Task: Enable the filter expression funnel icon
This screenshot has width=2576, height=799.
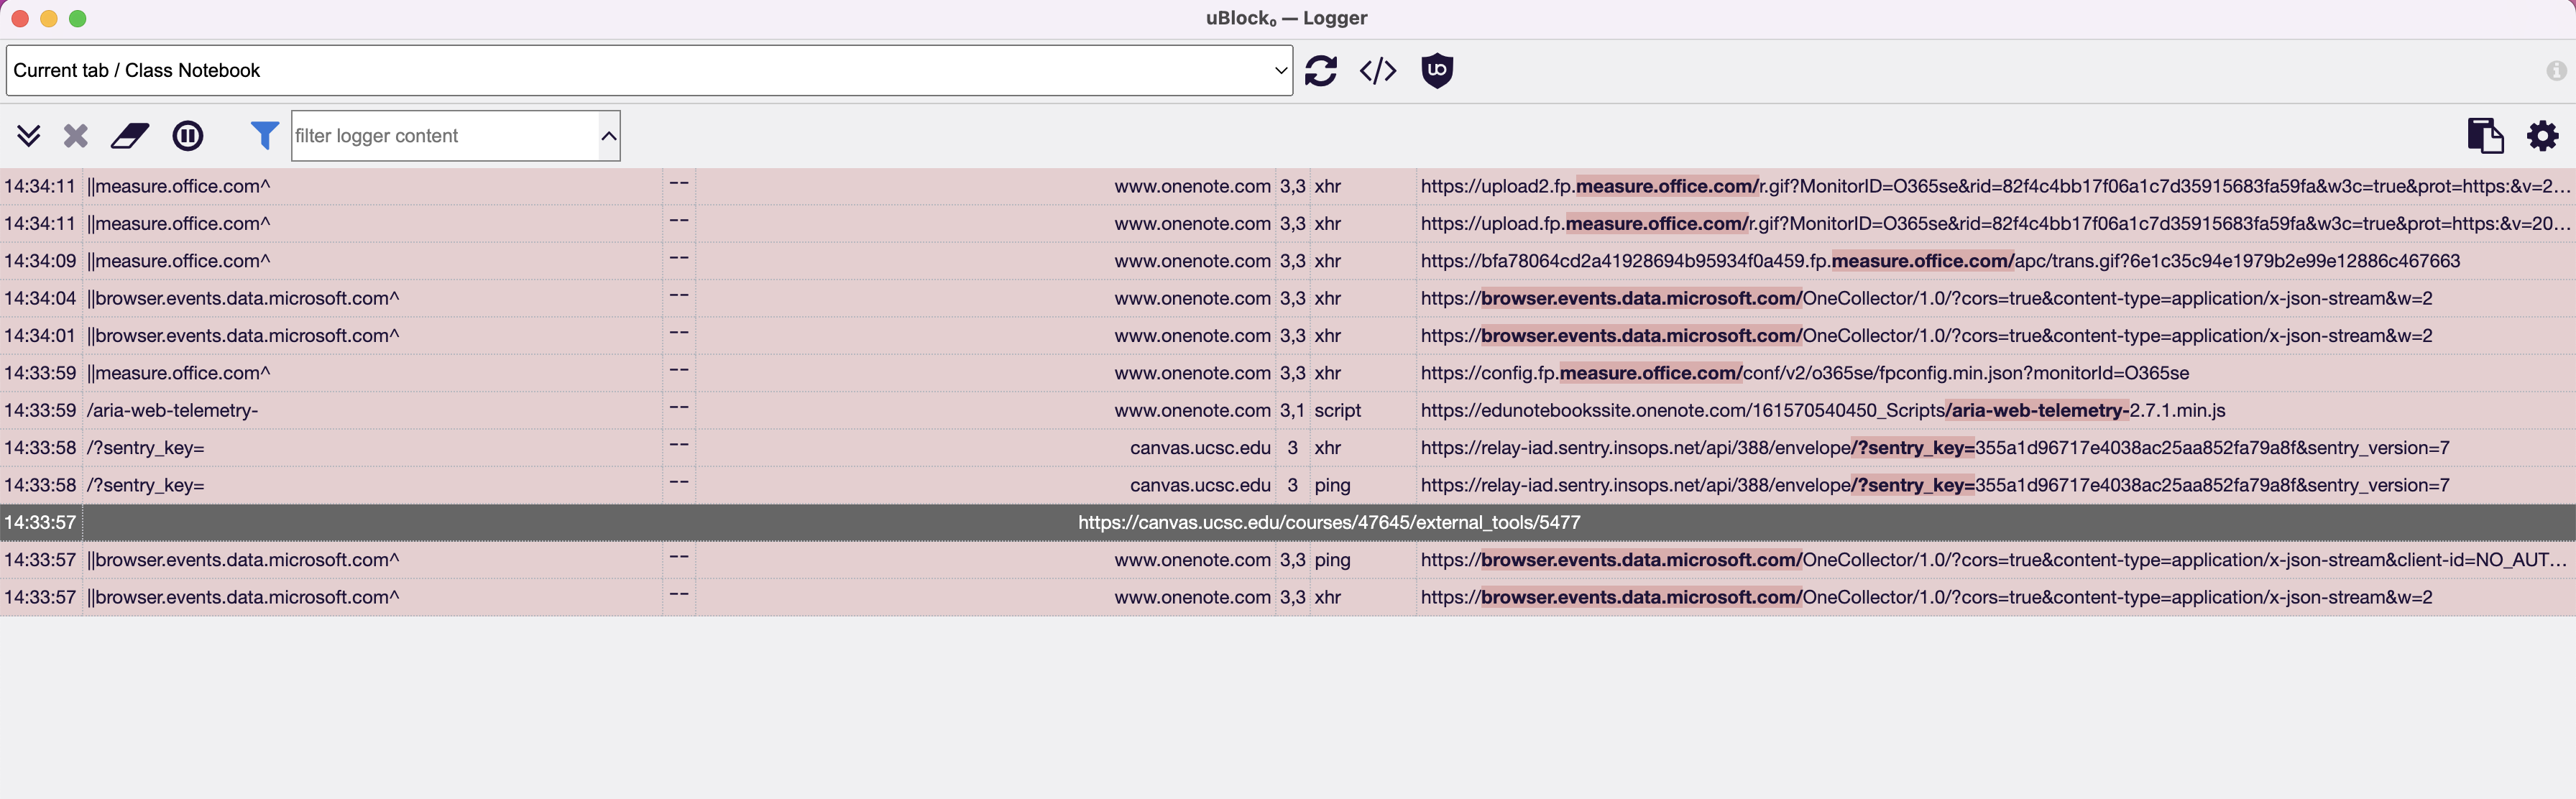Action: click(263, 136)
